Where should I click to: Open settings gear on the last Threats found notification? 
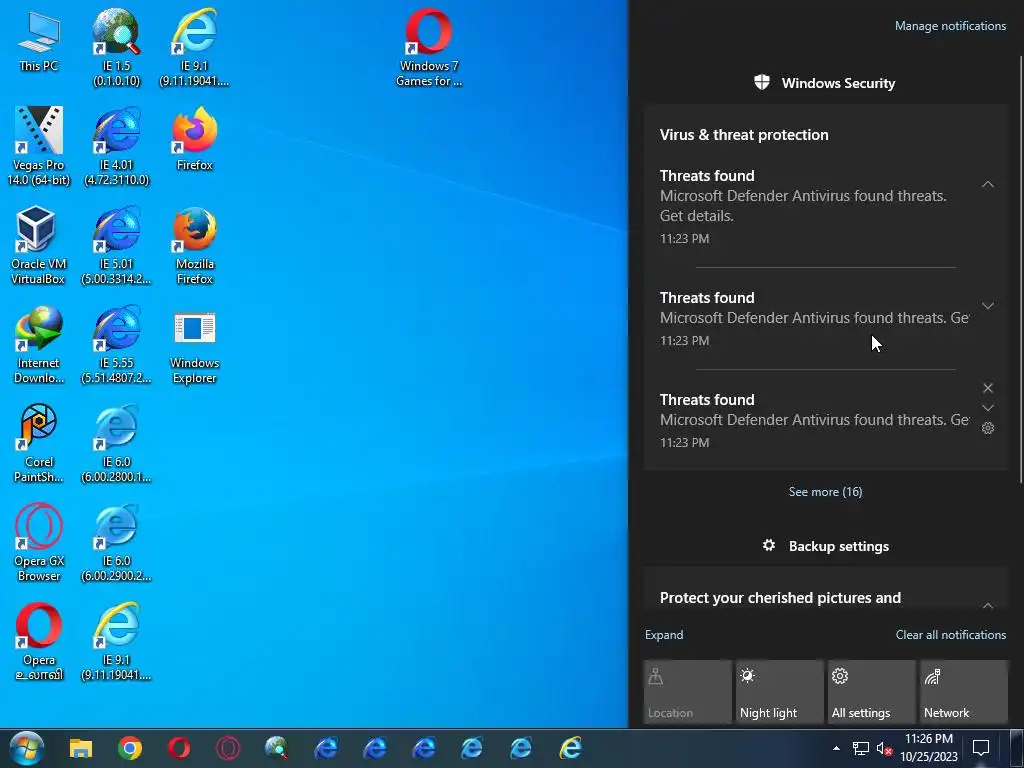tap(988, 428)
